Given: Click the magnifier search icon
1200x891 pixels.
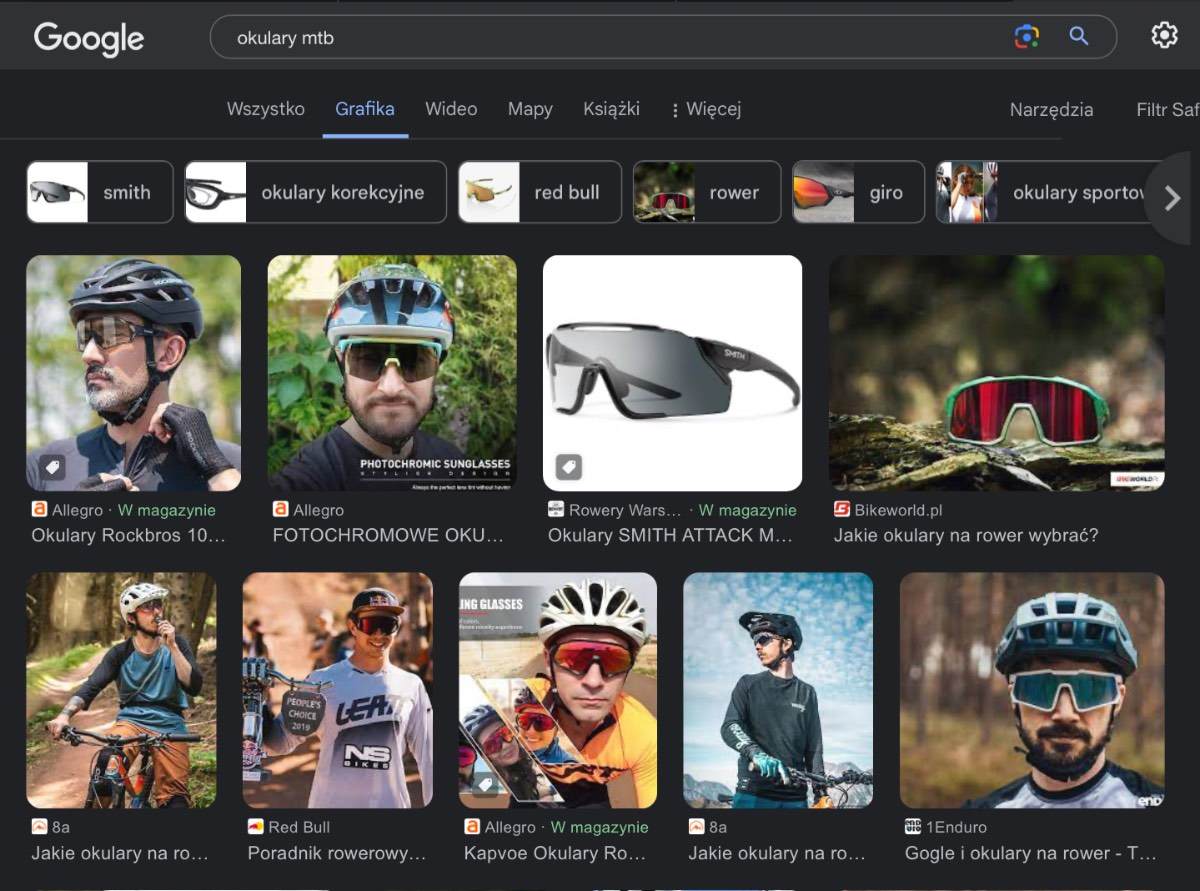Looking at the screenshot, I should (x=1078, y=37).
